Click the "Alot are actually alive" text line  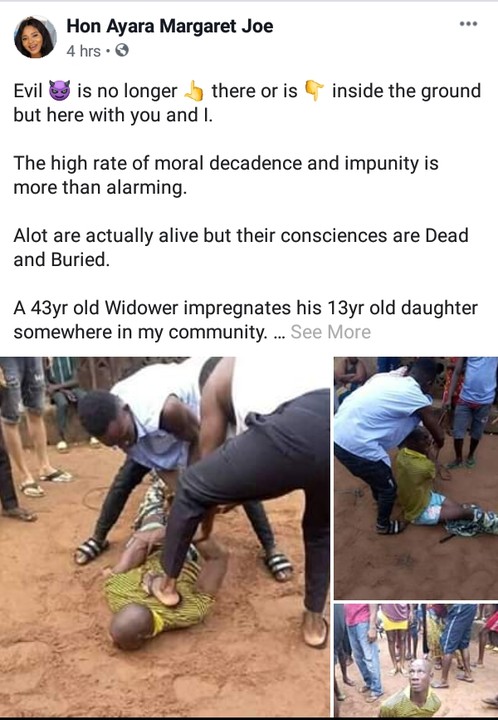241,236
